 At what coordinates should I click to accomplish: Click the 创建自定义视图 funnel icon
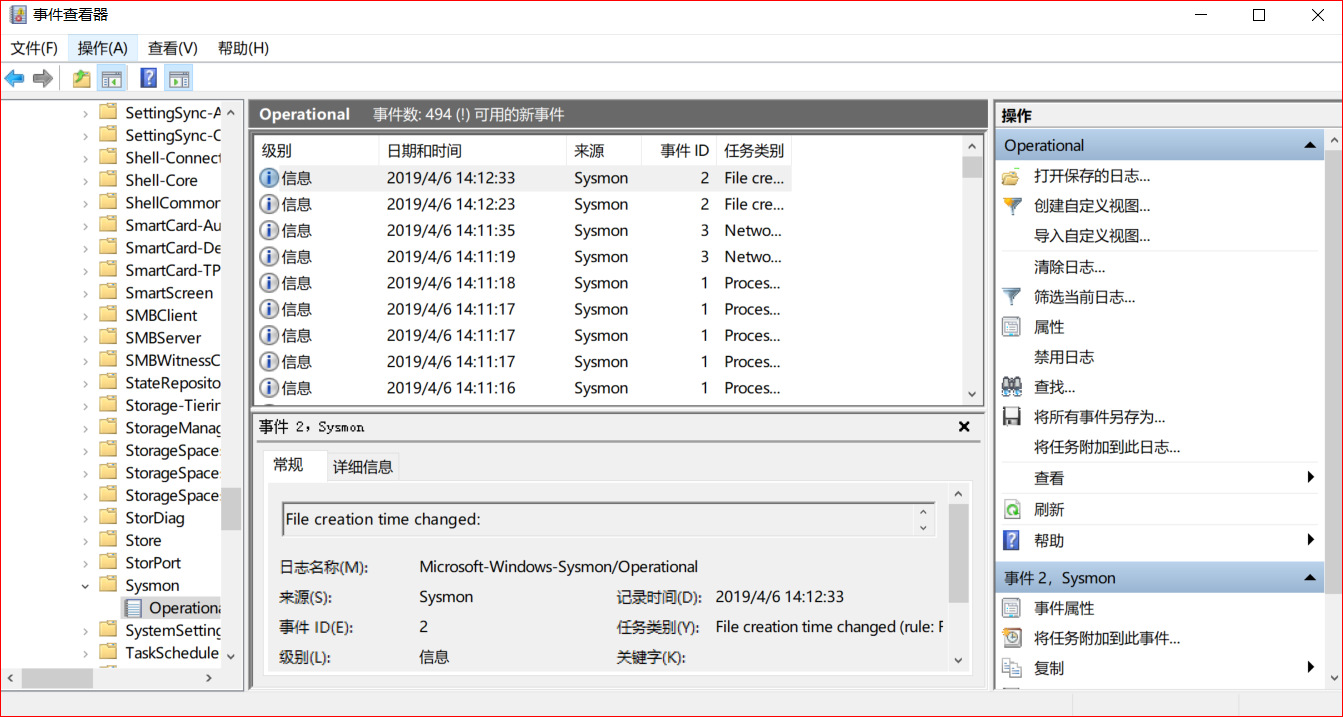1012,206
